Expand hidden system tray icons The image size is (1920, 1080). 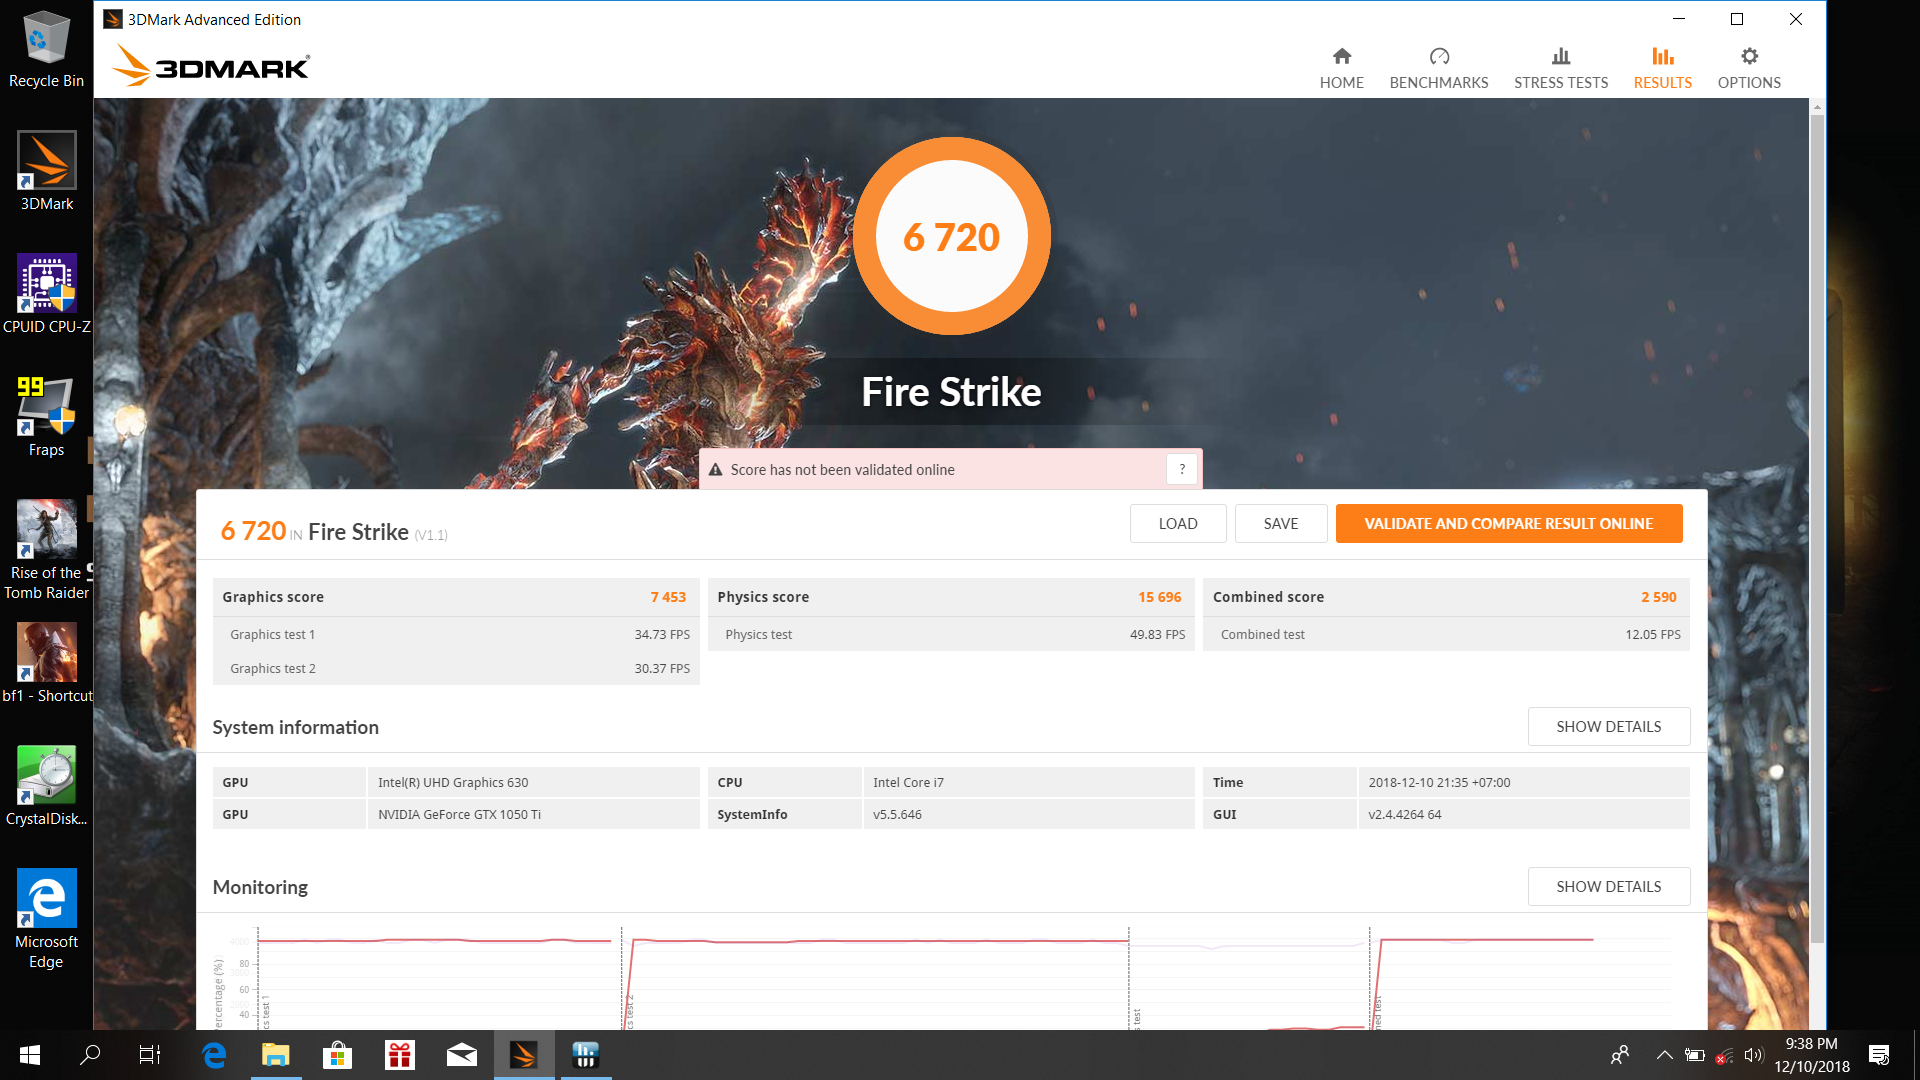point(1664,1055)
